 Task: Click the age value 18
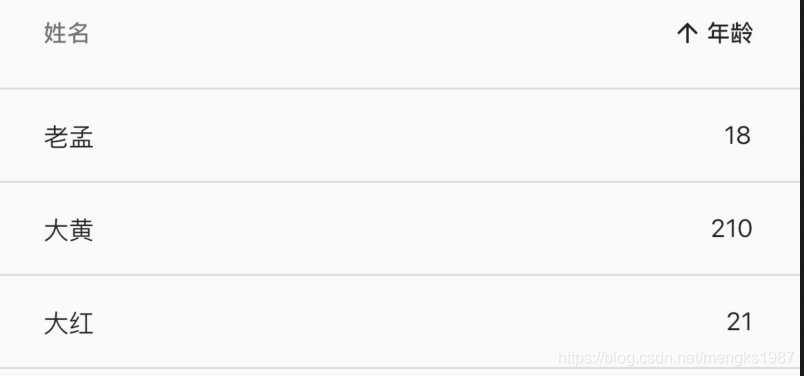737,136
